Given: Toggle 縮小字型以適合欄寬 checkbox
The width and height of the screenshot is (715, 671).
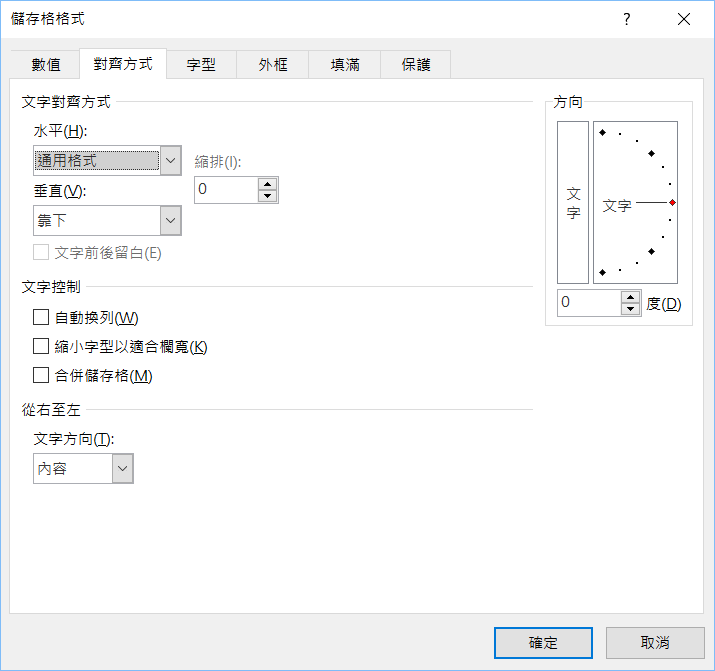Looking at the screenshot, I should click(x=41, y=346).
